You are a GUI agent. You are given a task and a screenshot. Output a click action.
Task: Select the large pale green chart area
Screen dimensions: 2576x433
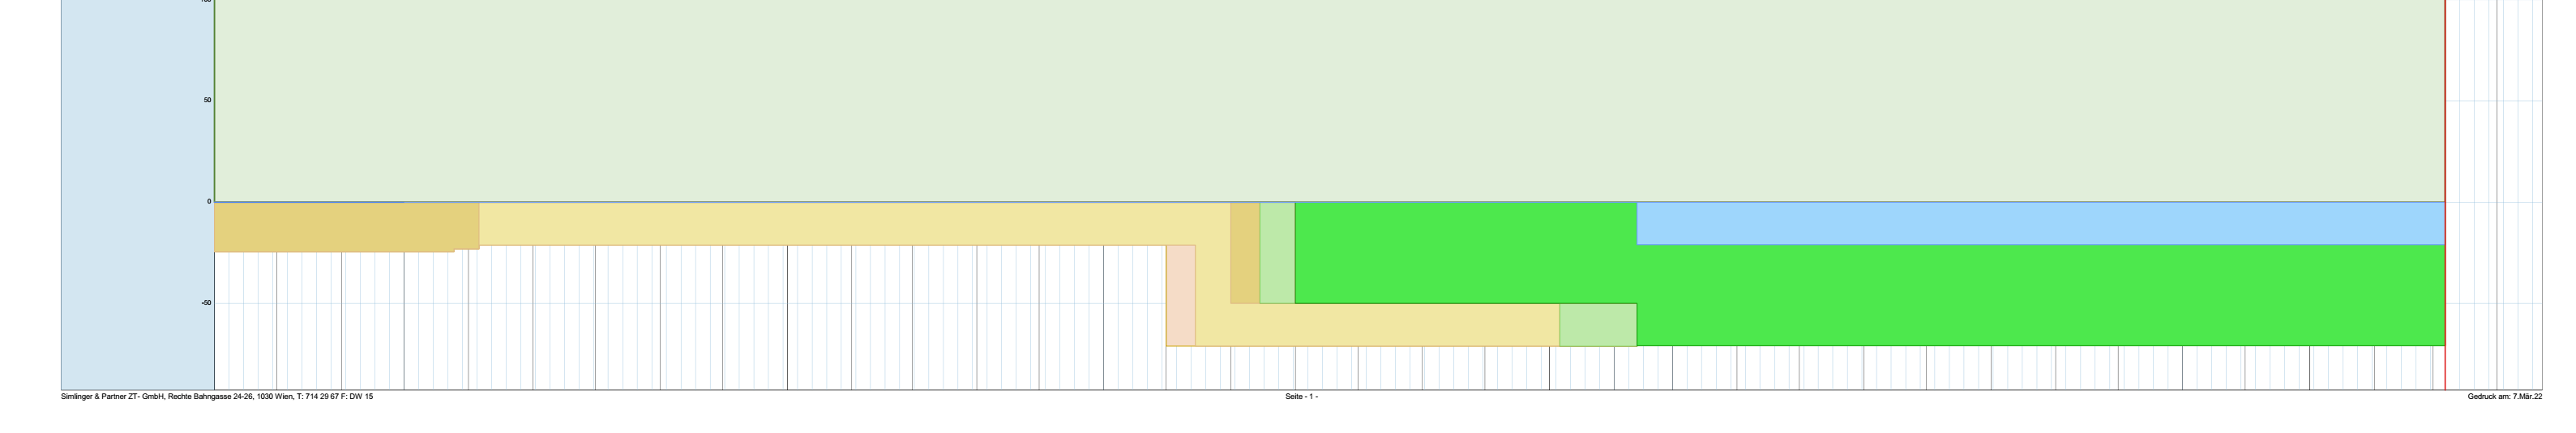pos(1300,100)
